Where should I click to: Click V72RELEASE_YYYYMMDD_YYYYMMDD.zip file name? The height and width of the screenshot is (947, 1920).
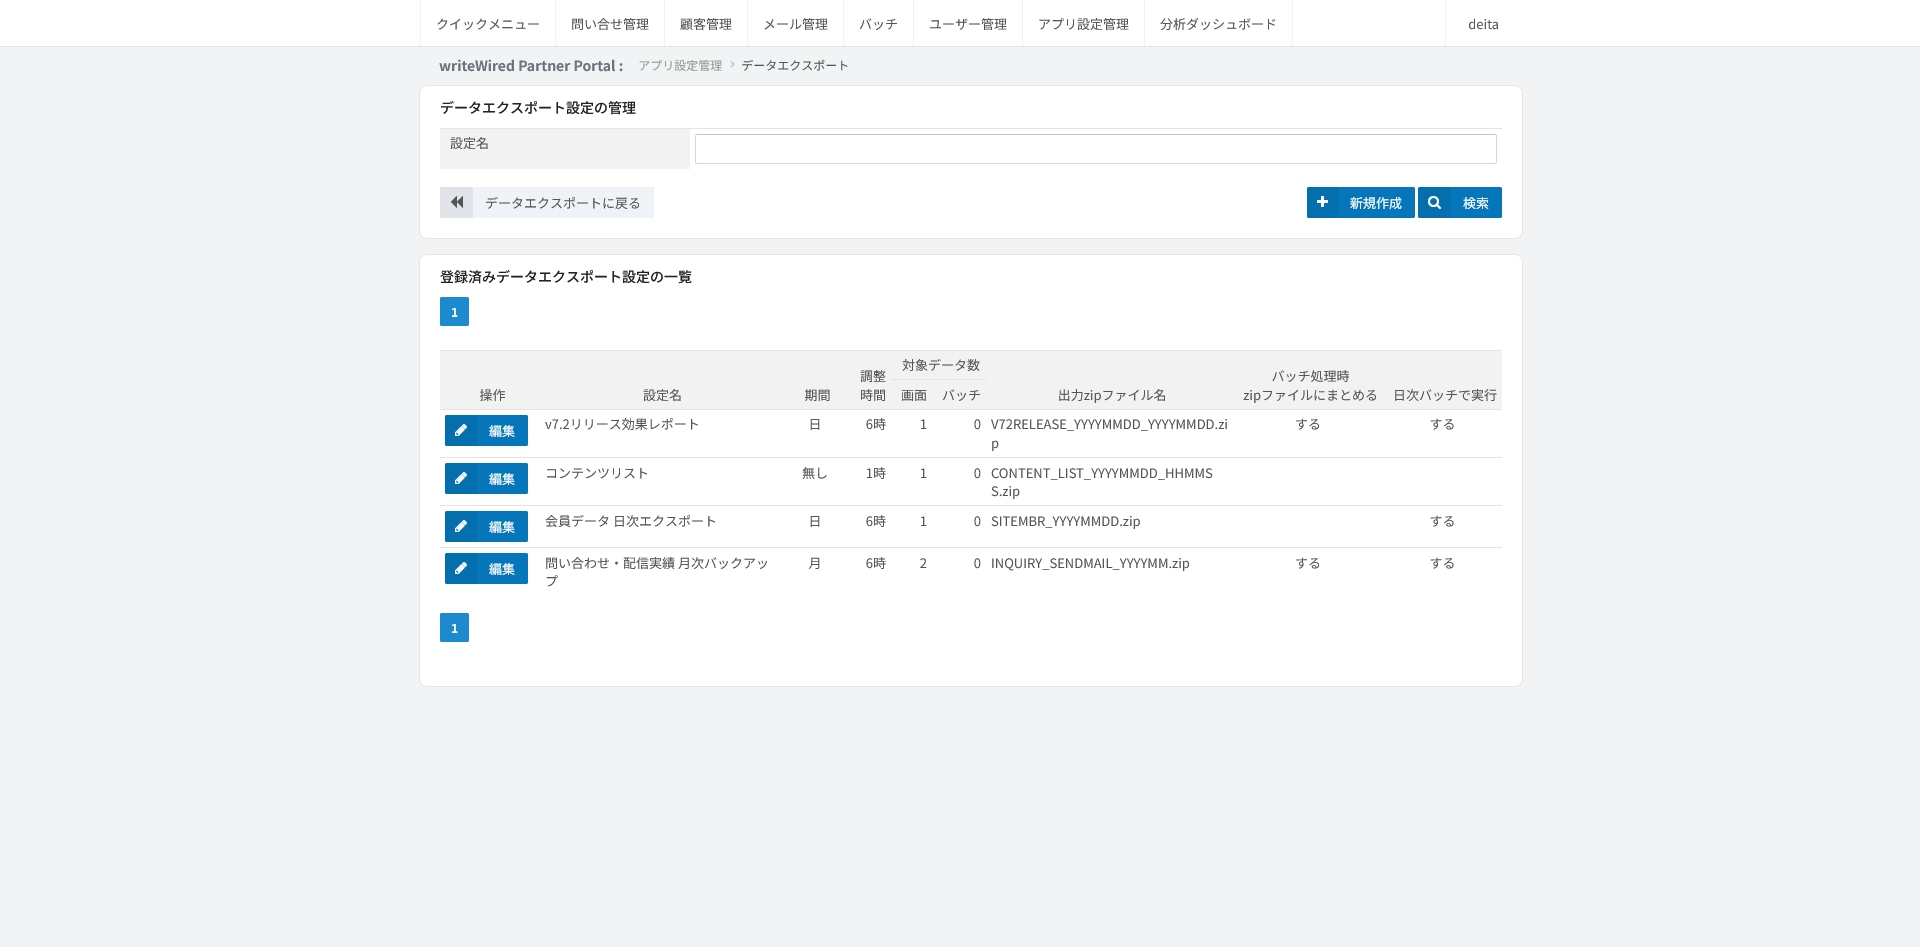tap(1109, 434)
